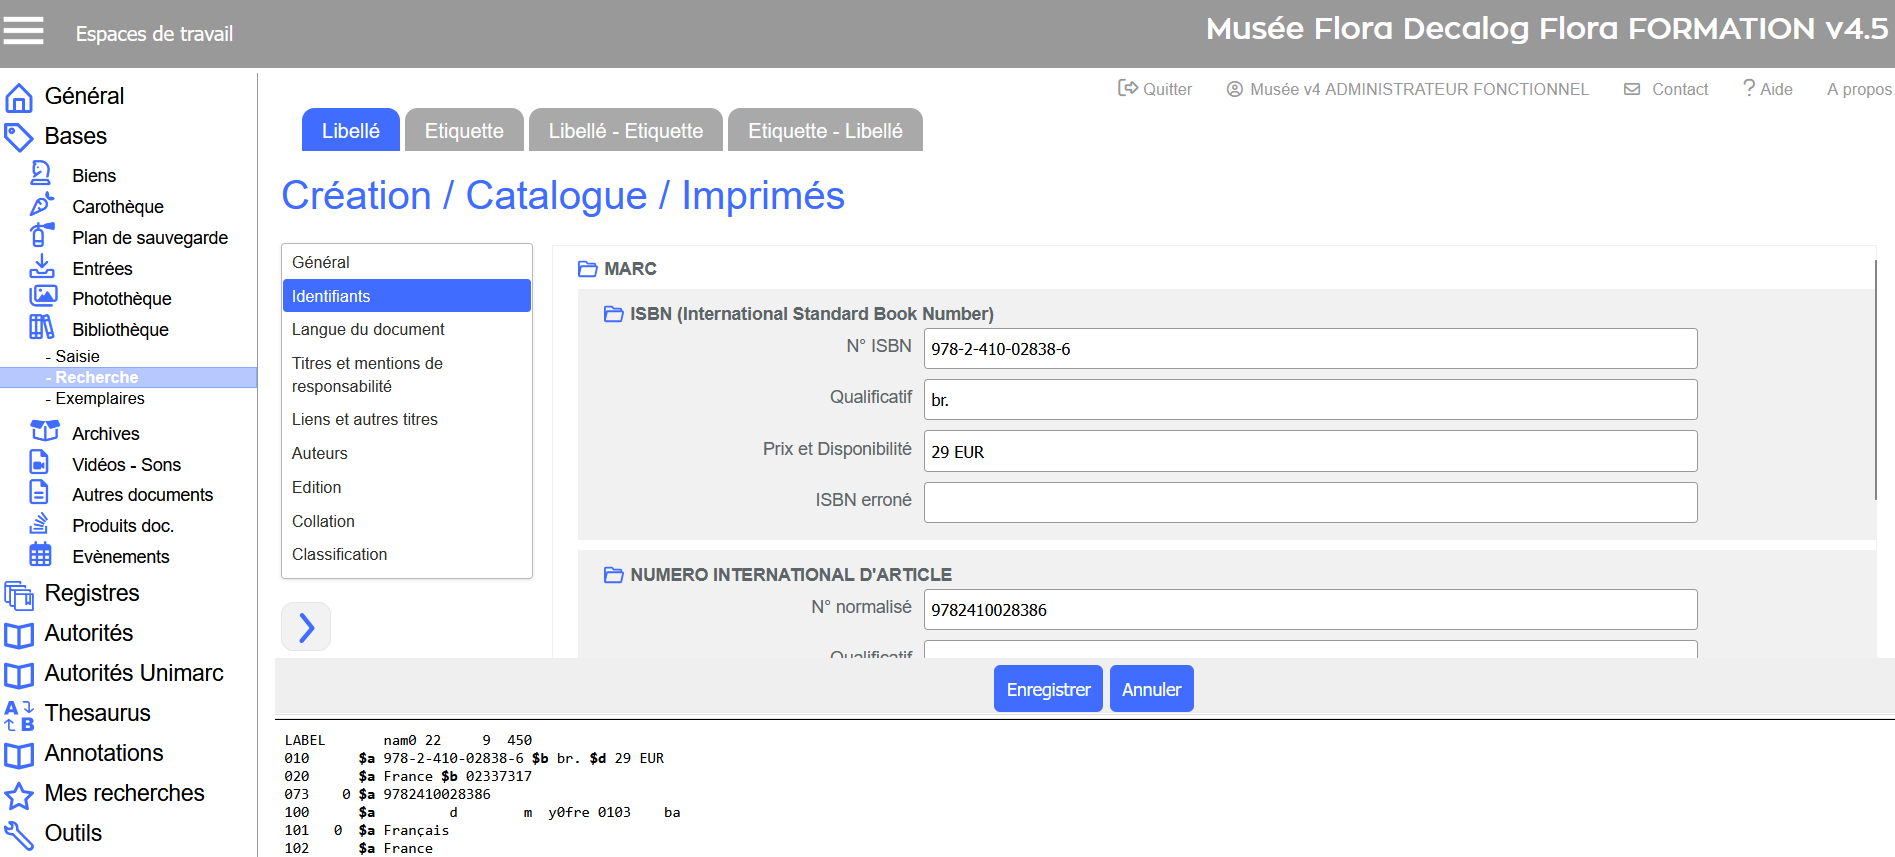Switch to the Etiquette tab
The image size is (1895, 857).
464,131
